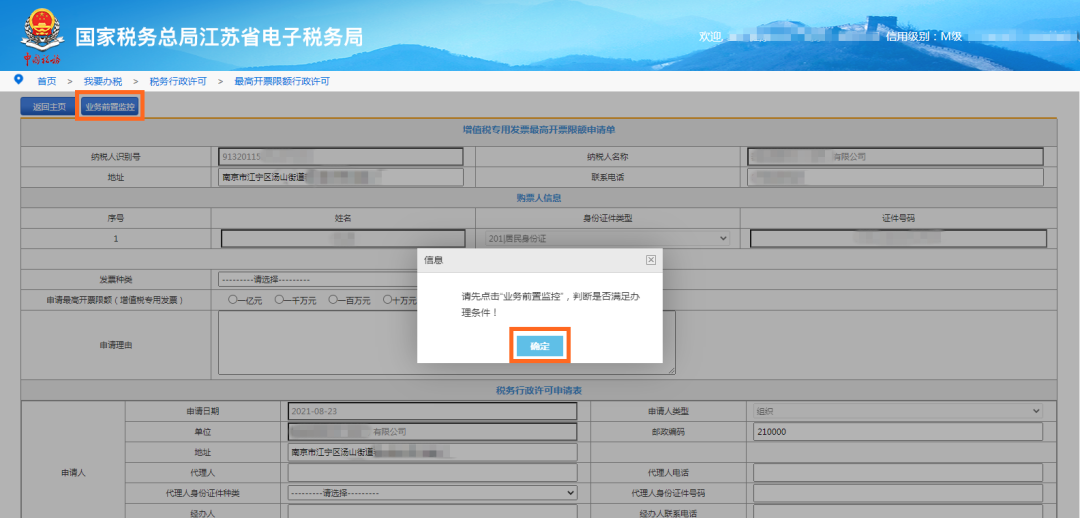Viewport: 1080px width, 518px height.
Task: Click the 确定 button in dialog
Action: [540, 346]
